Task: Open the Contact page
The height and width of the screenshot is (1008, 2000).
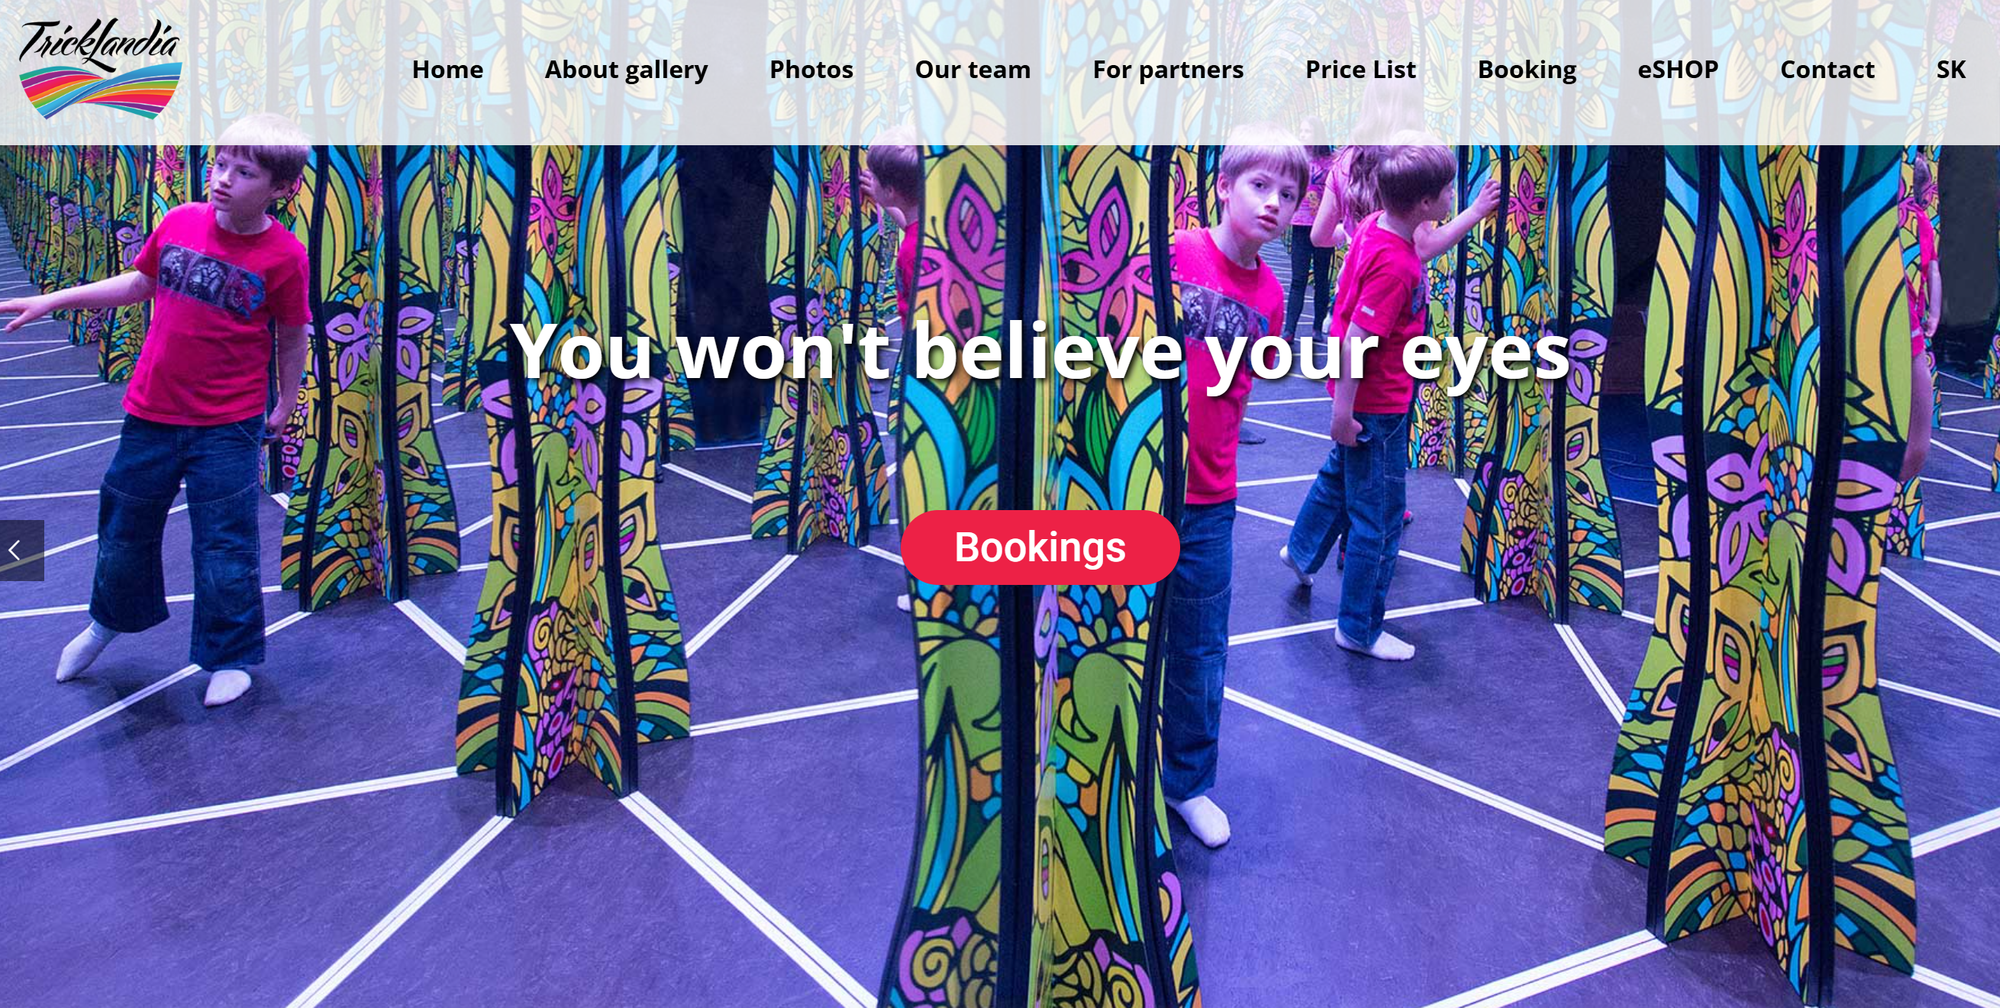Action: point(1827,70)
